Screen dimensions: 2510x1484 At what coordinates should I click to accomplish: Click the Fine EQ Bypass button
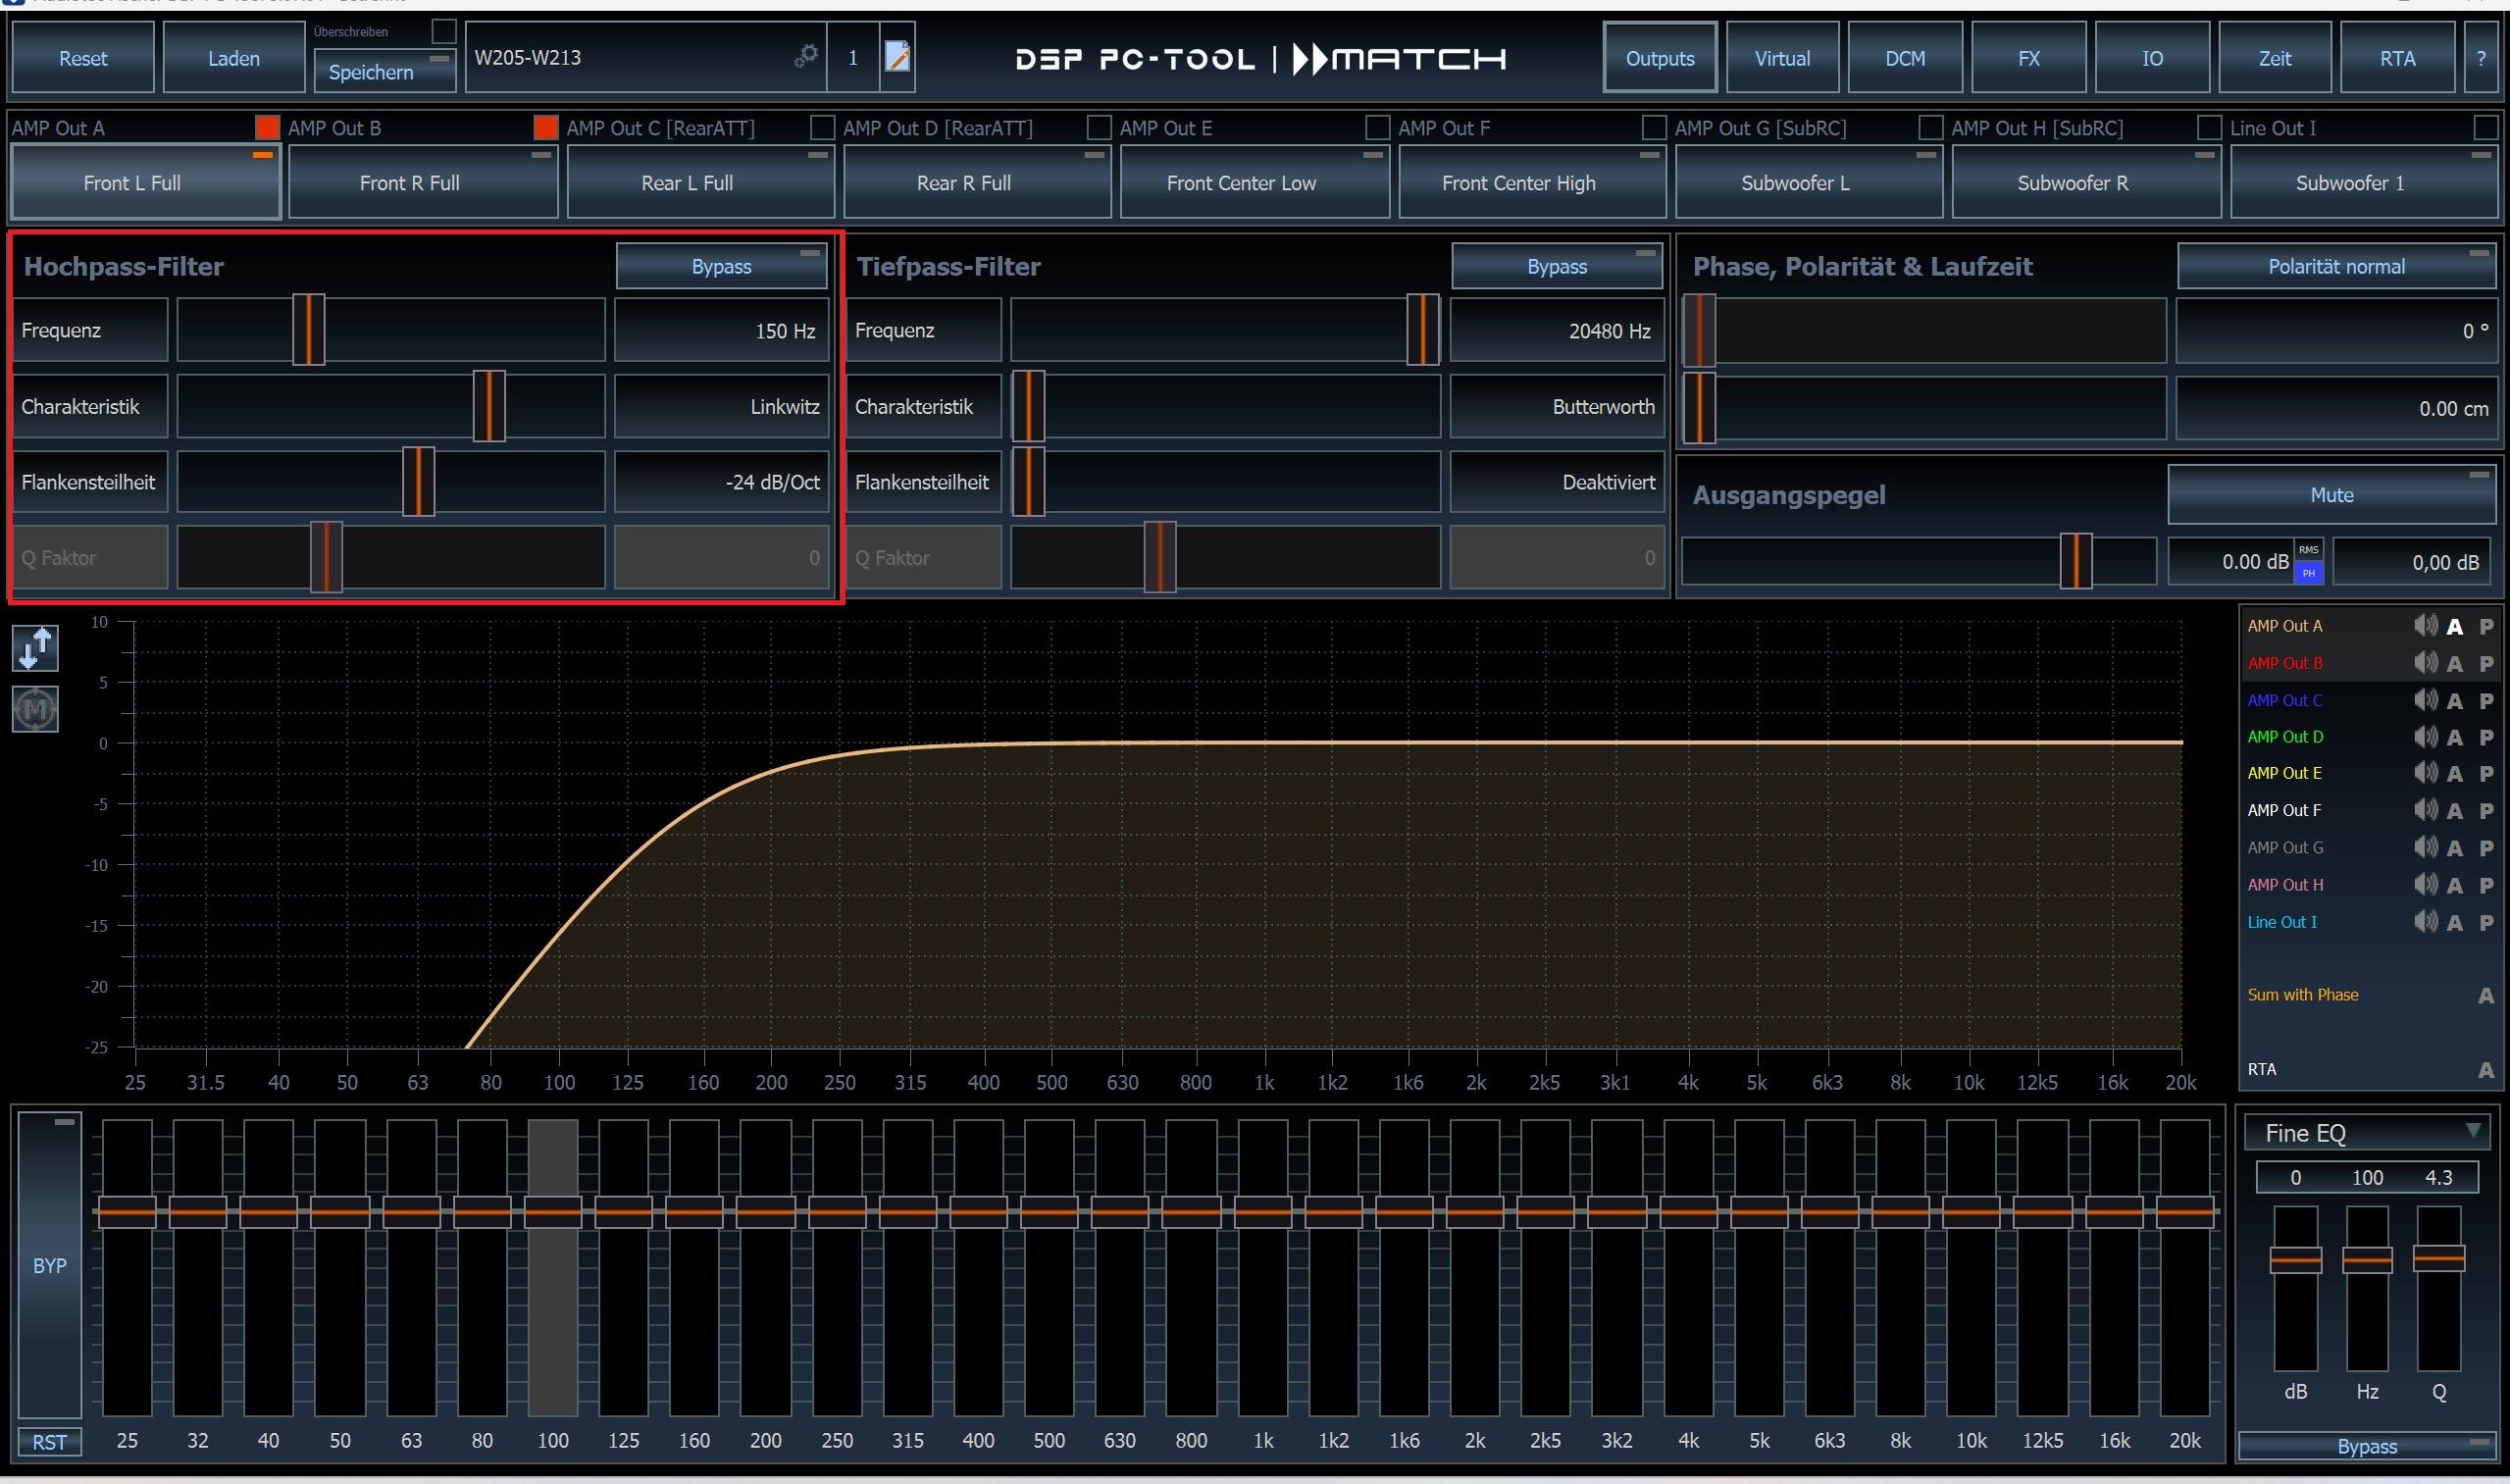click(2366, 1446)
